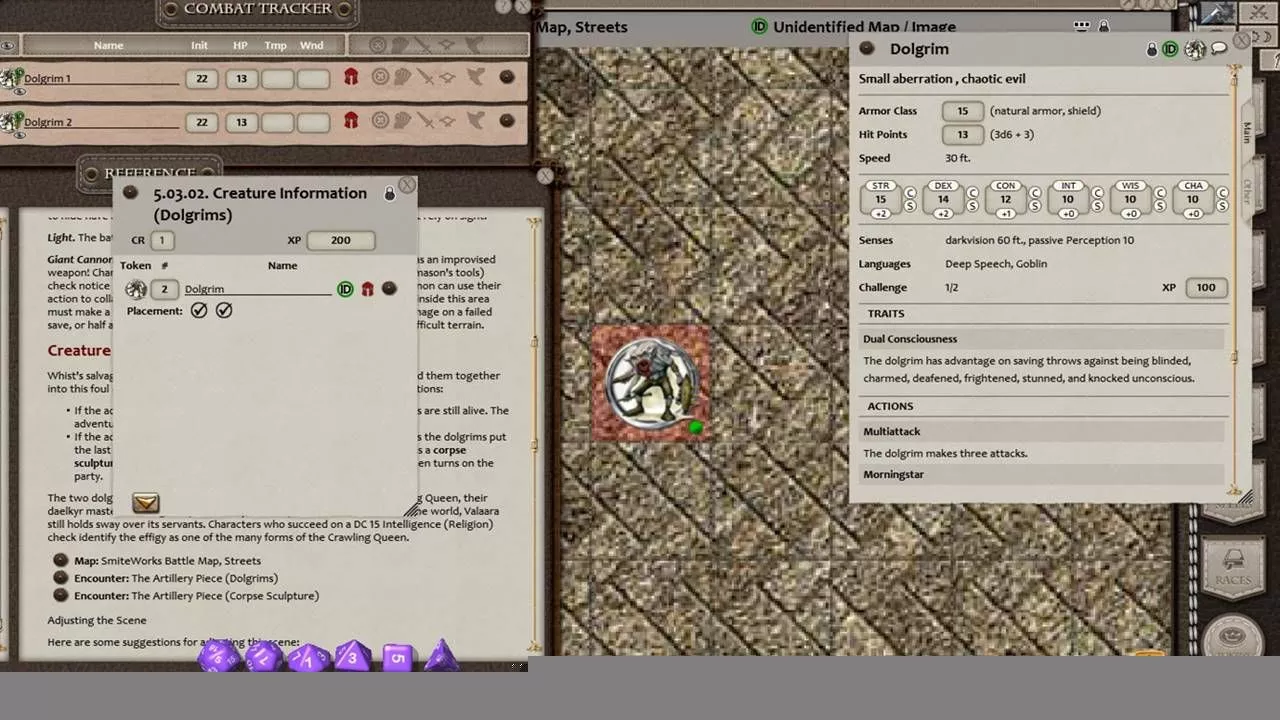The image size is (1280, 720).
Task: Toggle the green ID icon in the map title bar
Action: 759,27
